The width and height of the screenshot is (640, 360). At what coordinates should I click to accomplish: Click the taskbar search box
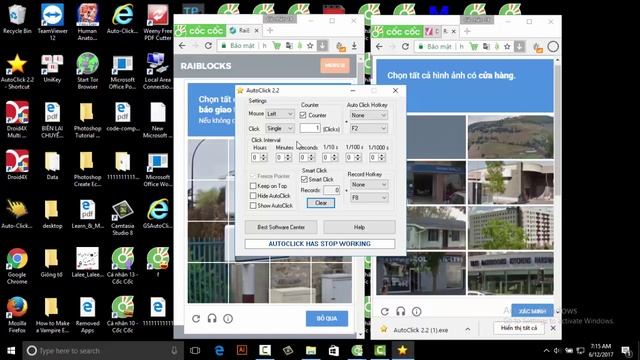tap(104, 351)
